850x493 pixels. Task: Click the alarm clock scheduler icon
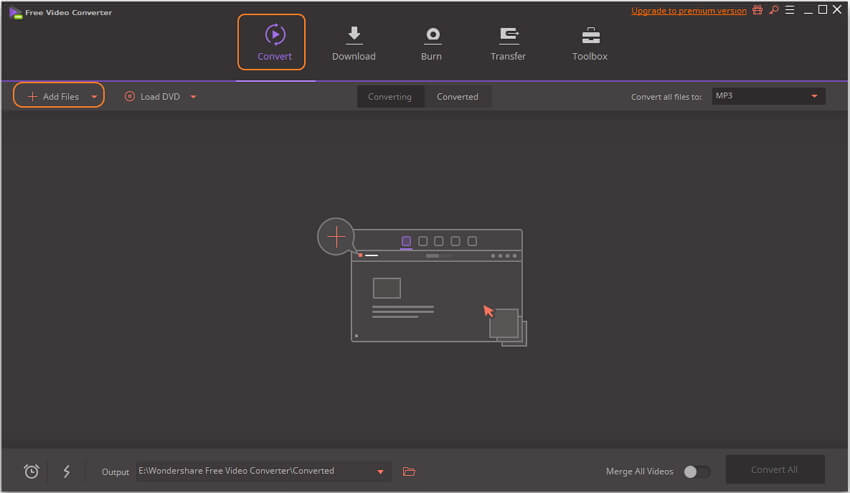click(x=31, y=471)
